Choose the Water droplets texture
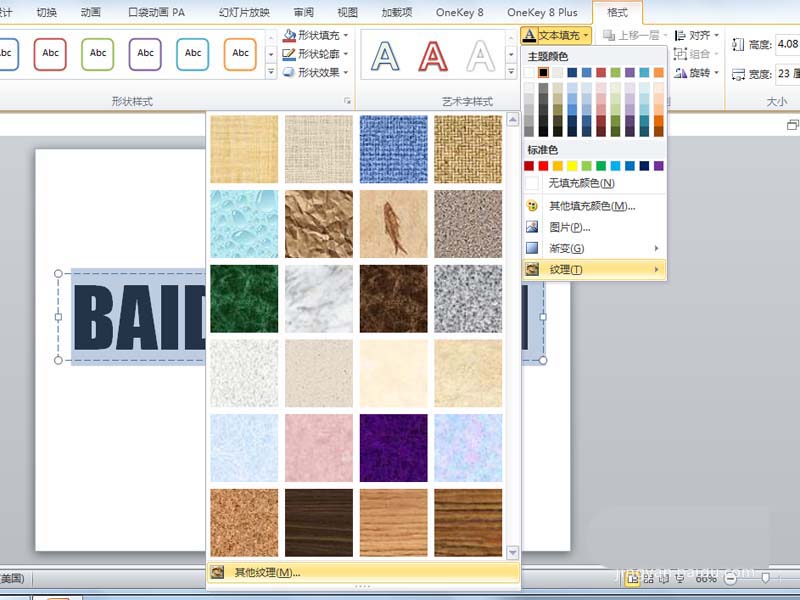The width and height of the screenshot is (800, 600). [244, 224]
